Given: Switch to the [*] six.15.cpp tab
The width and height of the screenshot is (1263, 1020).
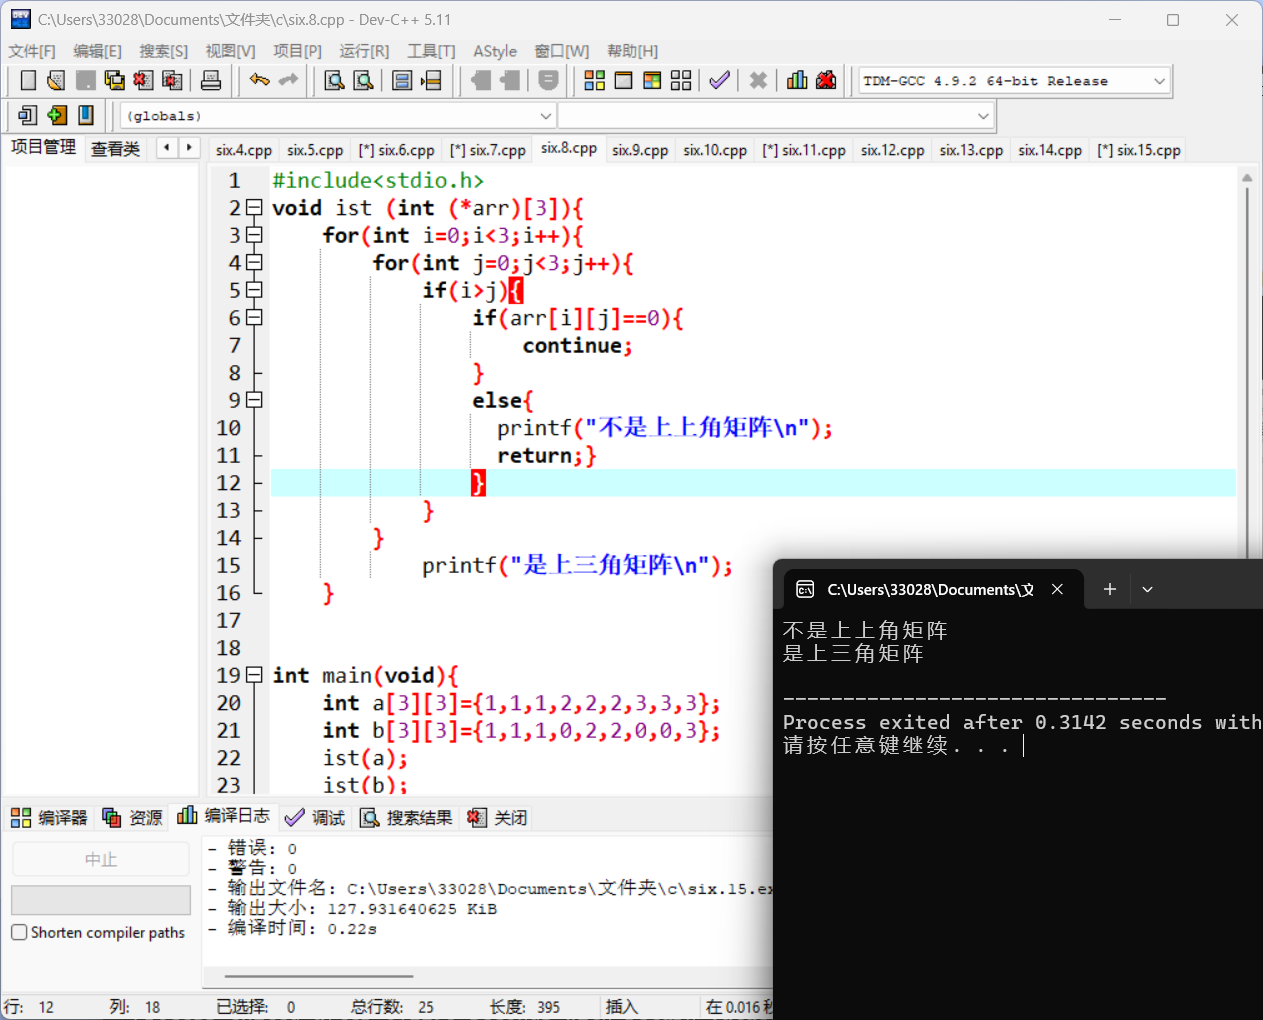Looking at the screenshot, I should (x=1139, y=150).
